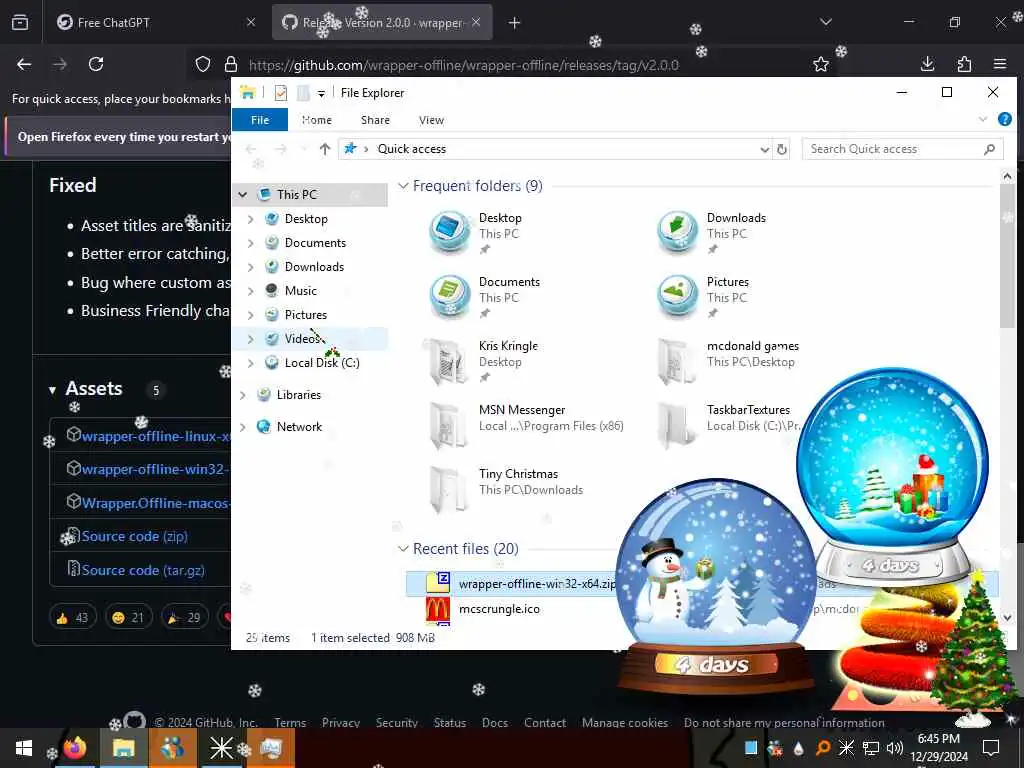Select Pictures folder icon in Frequent folders
The height and width of the screenshot is (768, 1024).
[x=677, y=296]
